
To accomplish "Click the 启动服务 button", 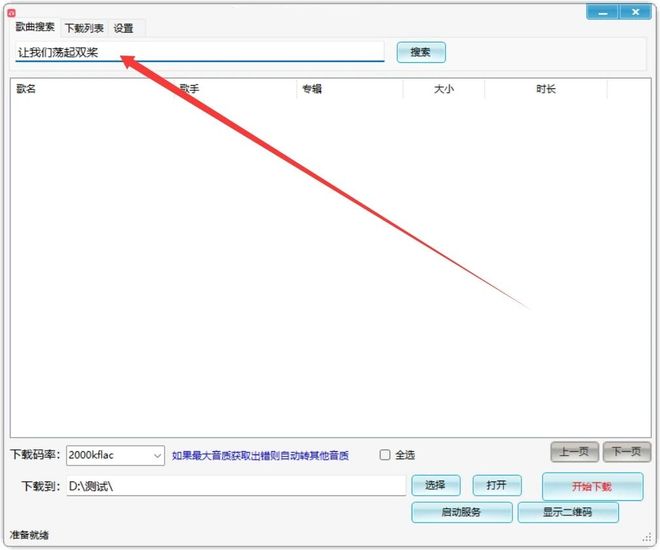I will point(462,512).
